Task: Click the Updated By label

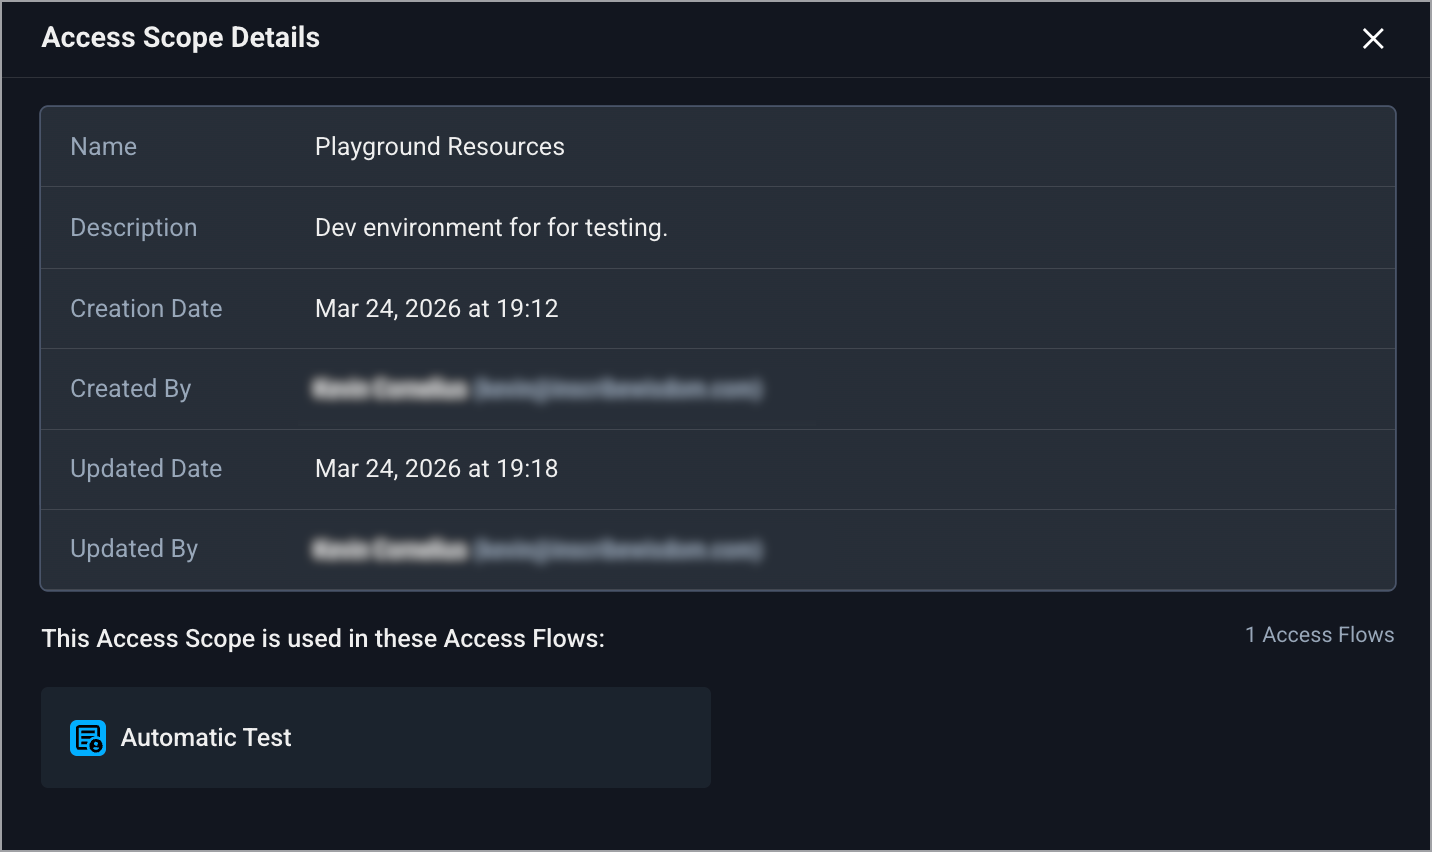Action: 134,549
